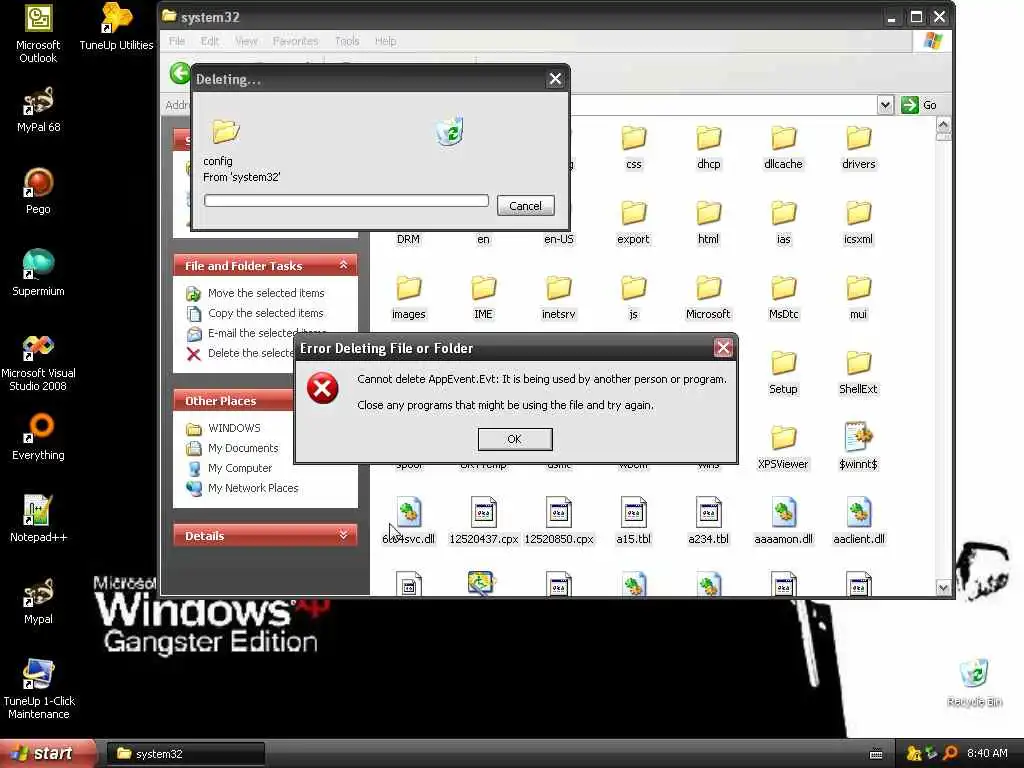Image resolution: width=1024 pixels, height=768 pixels.
Task: Open the address bar dropdown arrow
Action: click(x=885, y=105)
